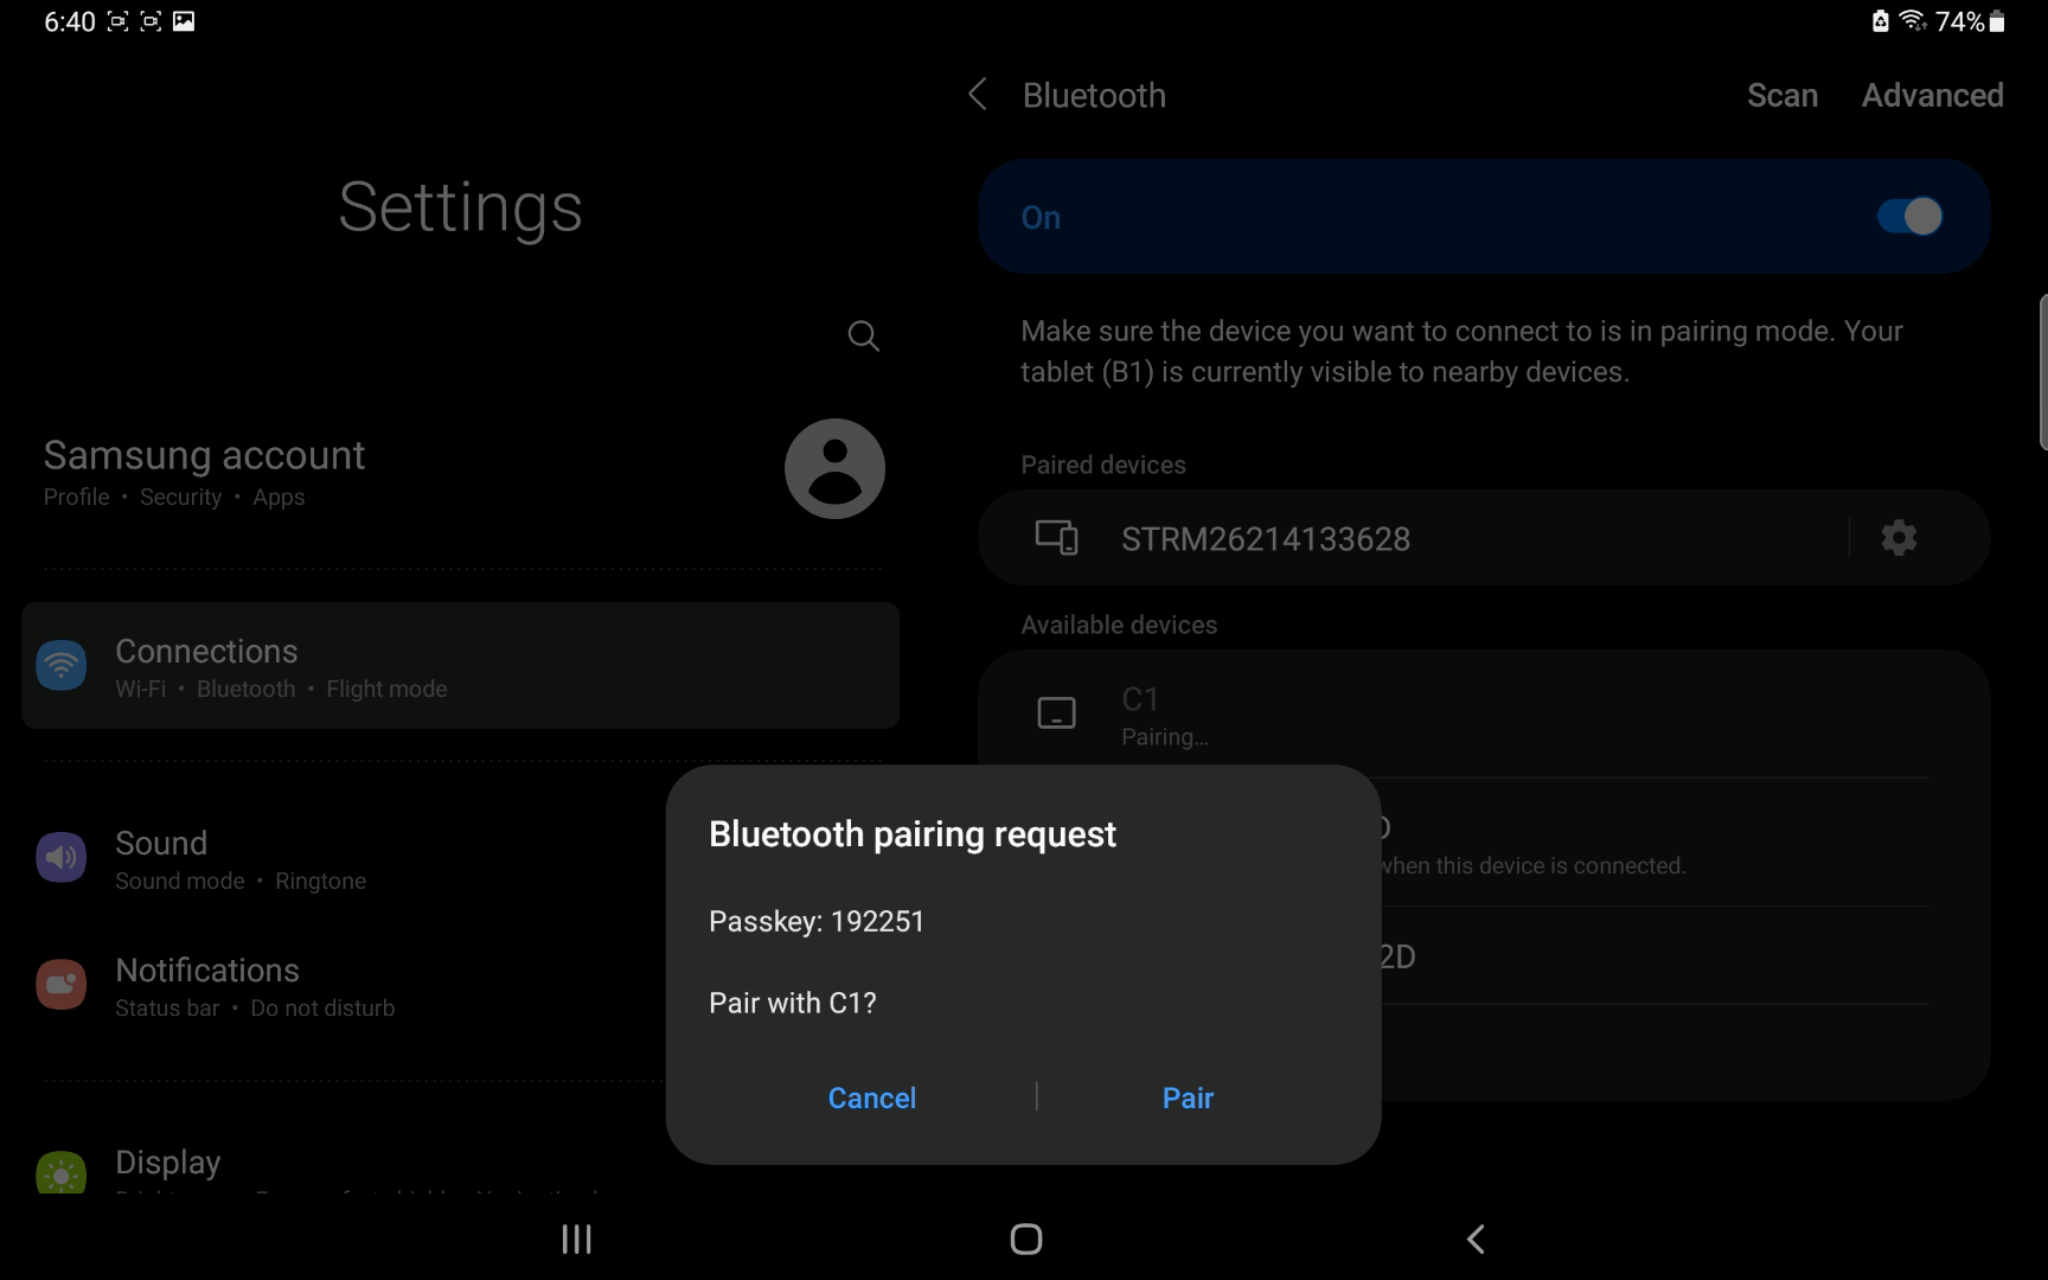
Task: Tap the Connections Wi-Fi icon
Action: click(61, 665)
